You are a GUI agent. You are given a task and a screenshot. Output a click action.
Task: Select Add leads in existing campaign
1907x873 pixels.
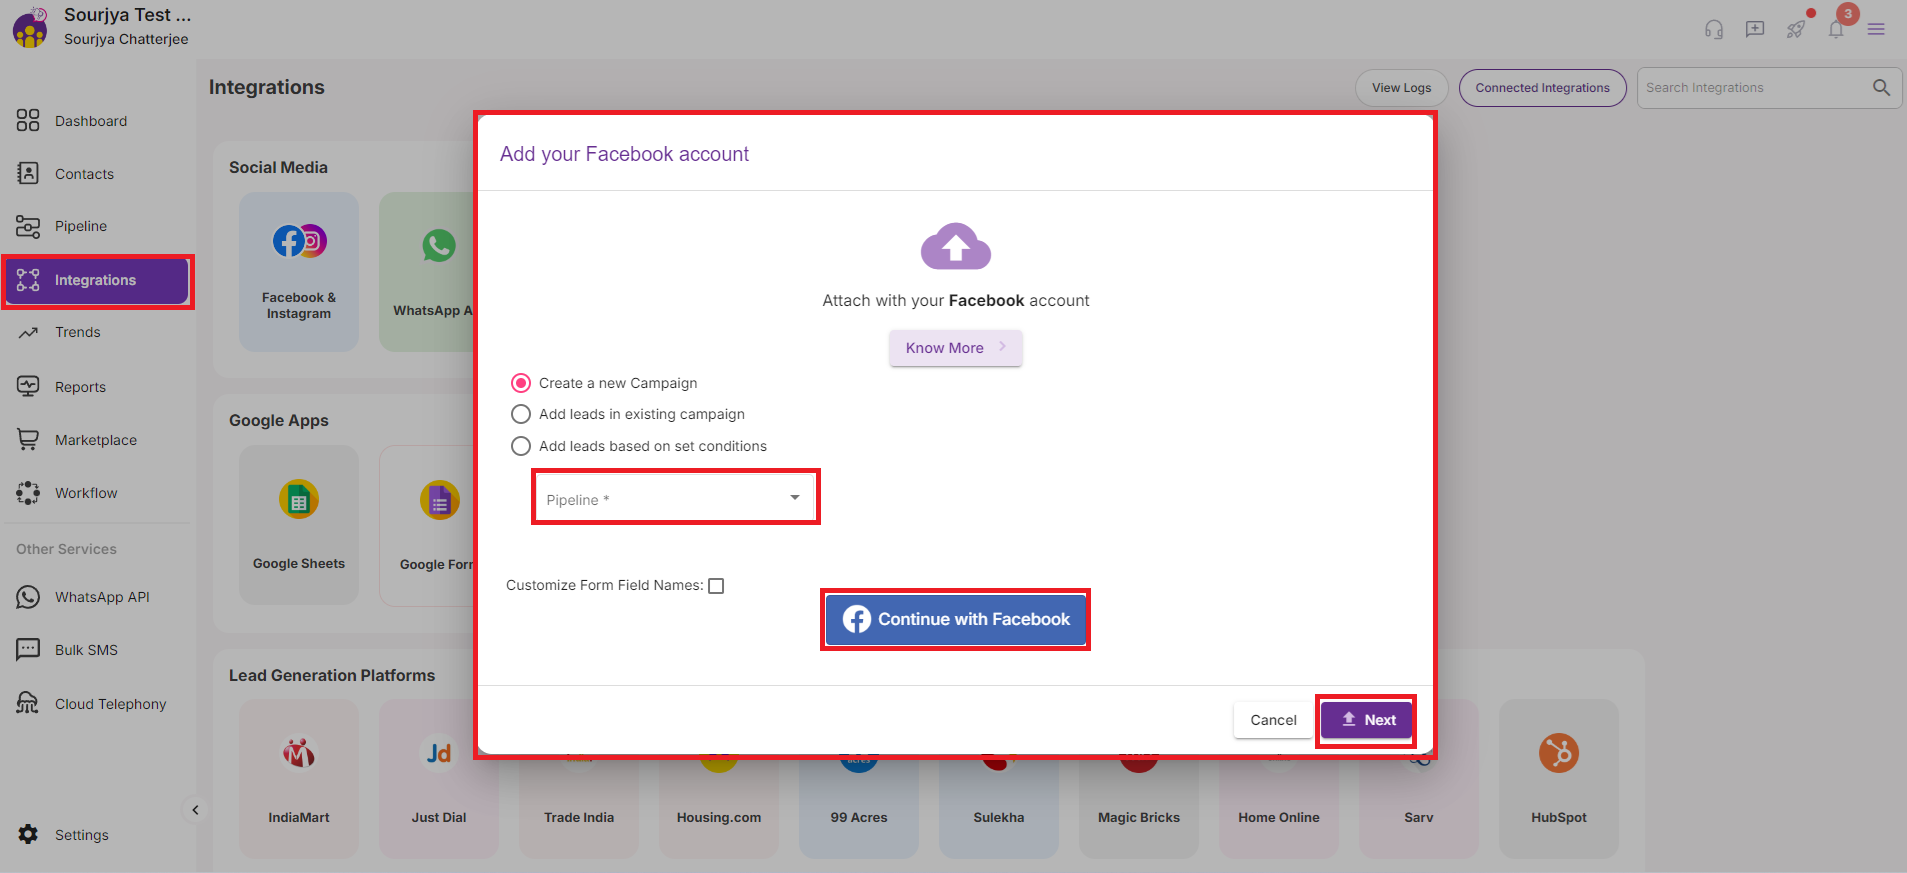(x=521, y=414)
